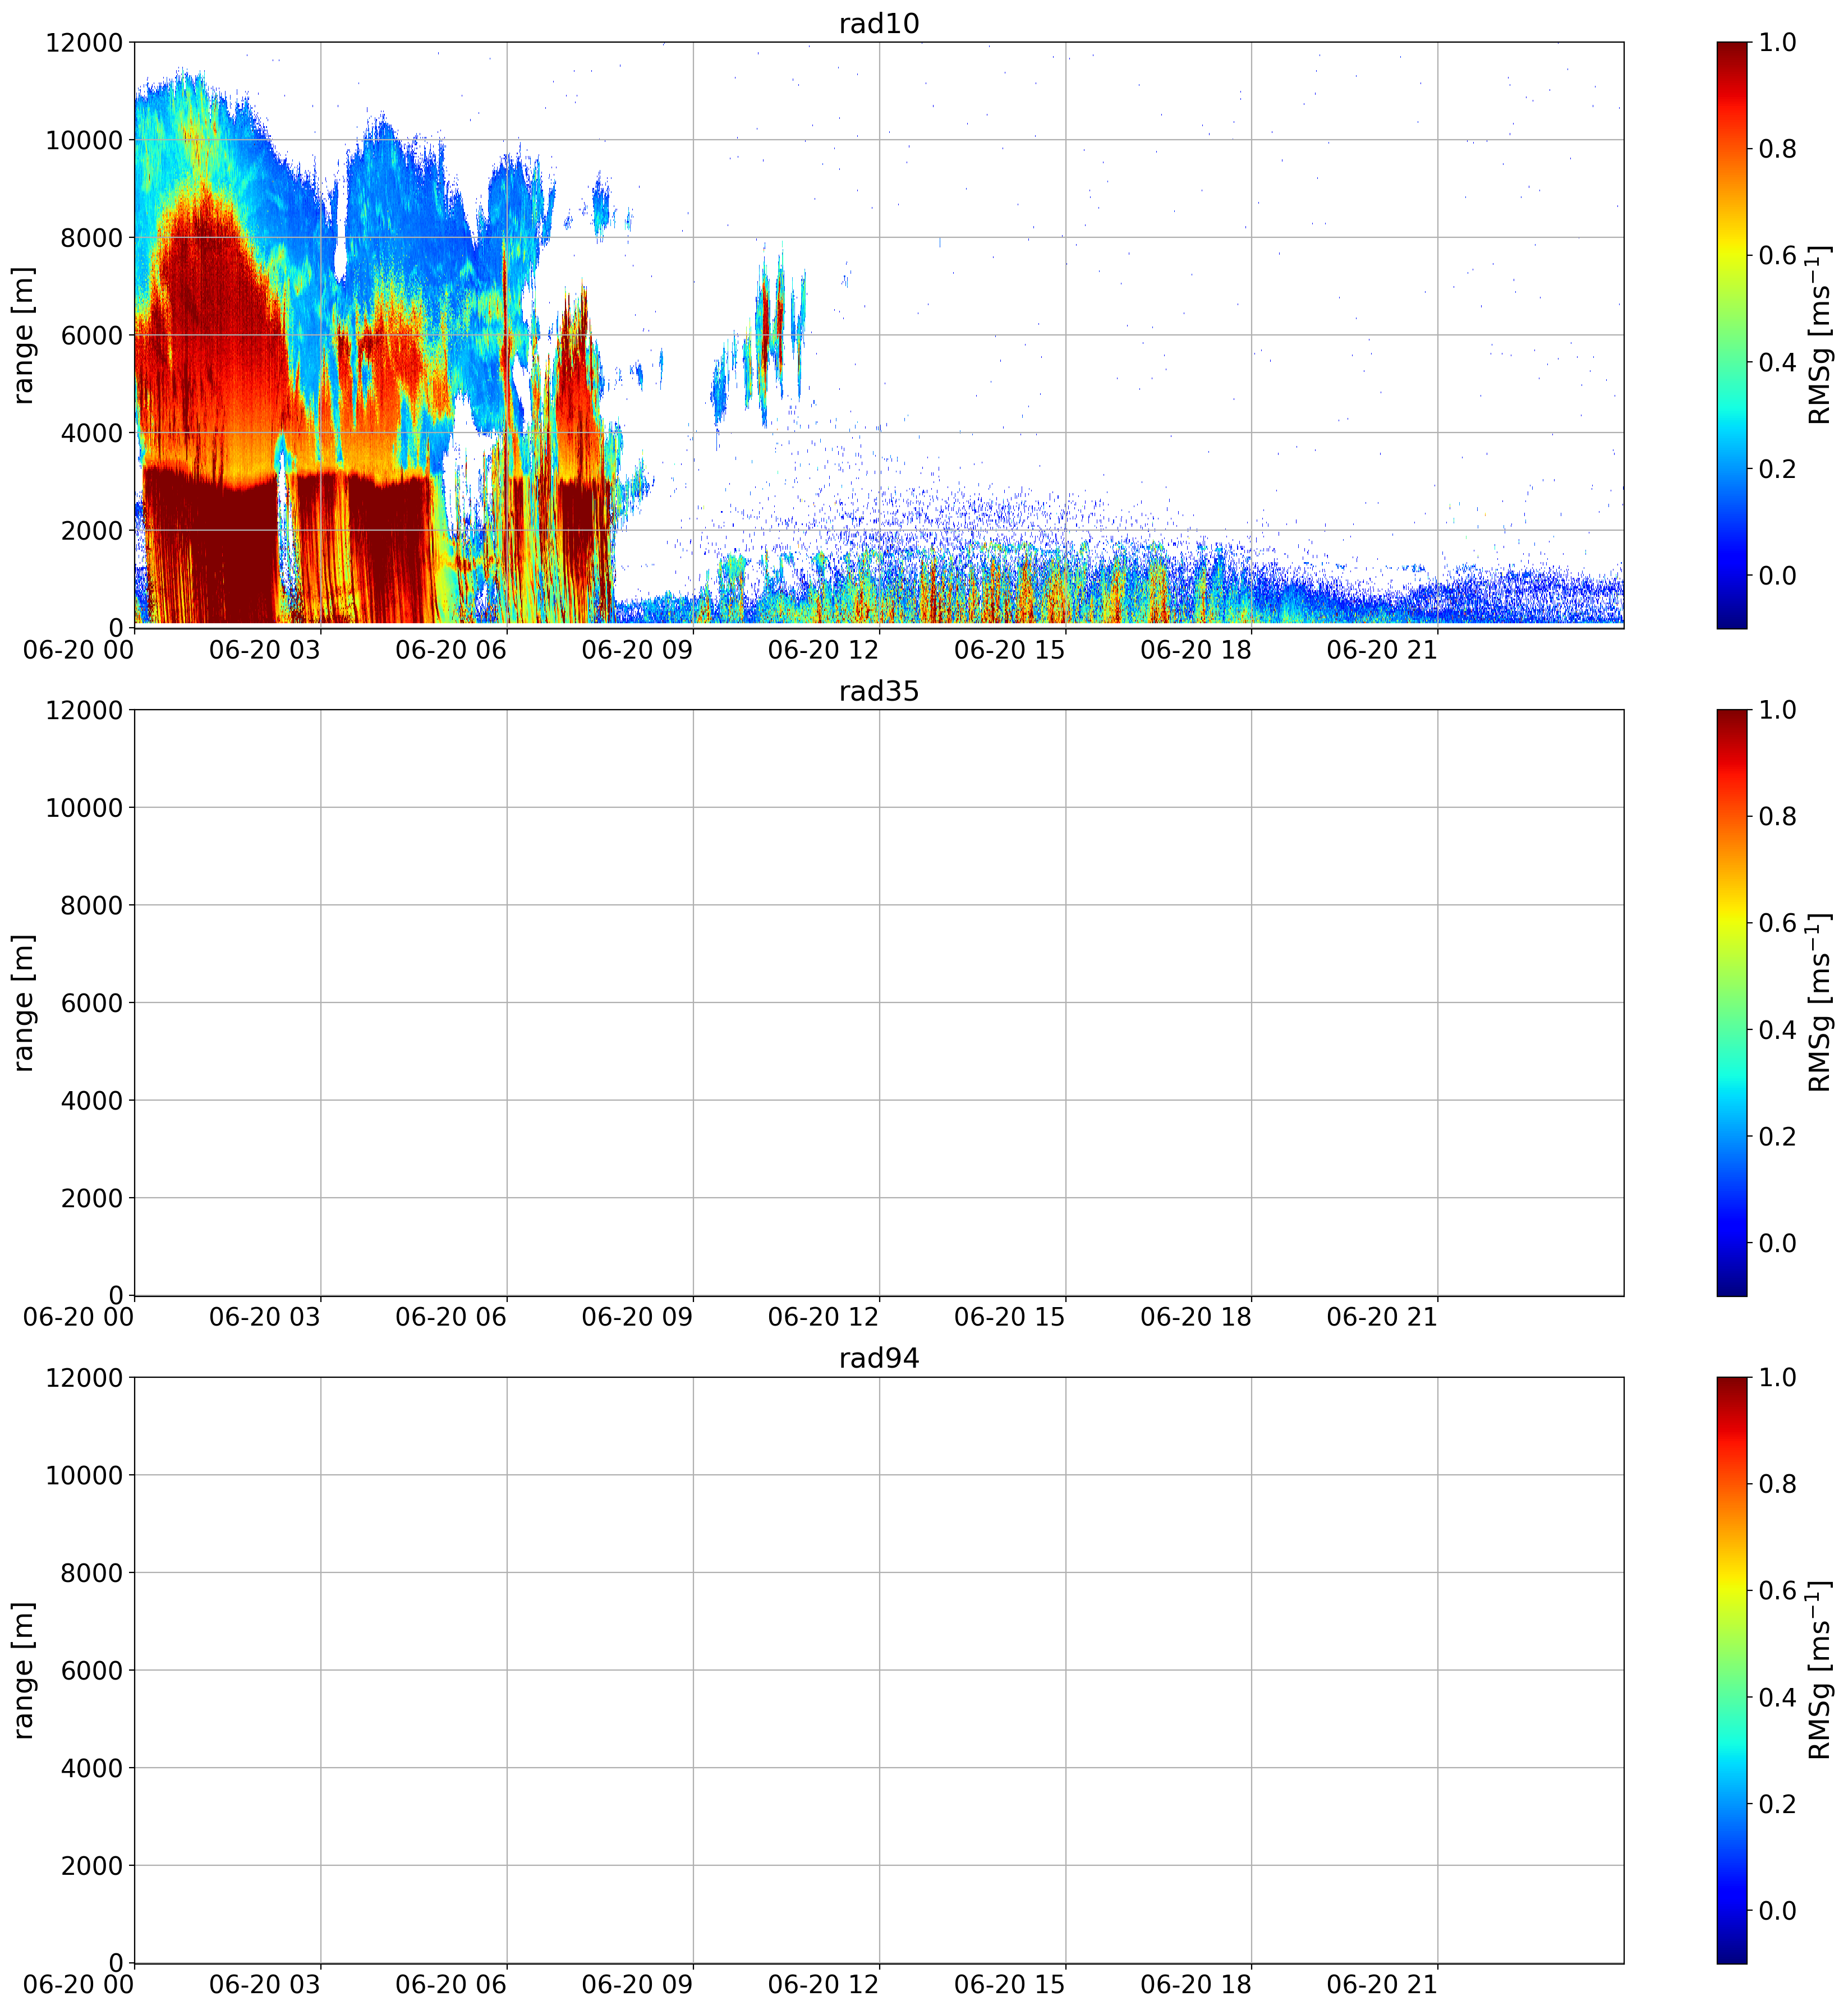
Task: Click the 6000 y-tick of rad94
Action: coord(92,1670)
